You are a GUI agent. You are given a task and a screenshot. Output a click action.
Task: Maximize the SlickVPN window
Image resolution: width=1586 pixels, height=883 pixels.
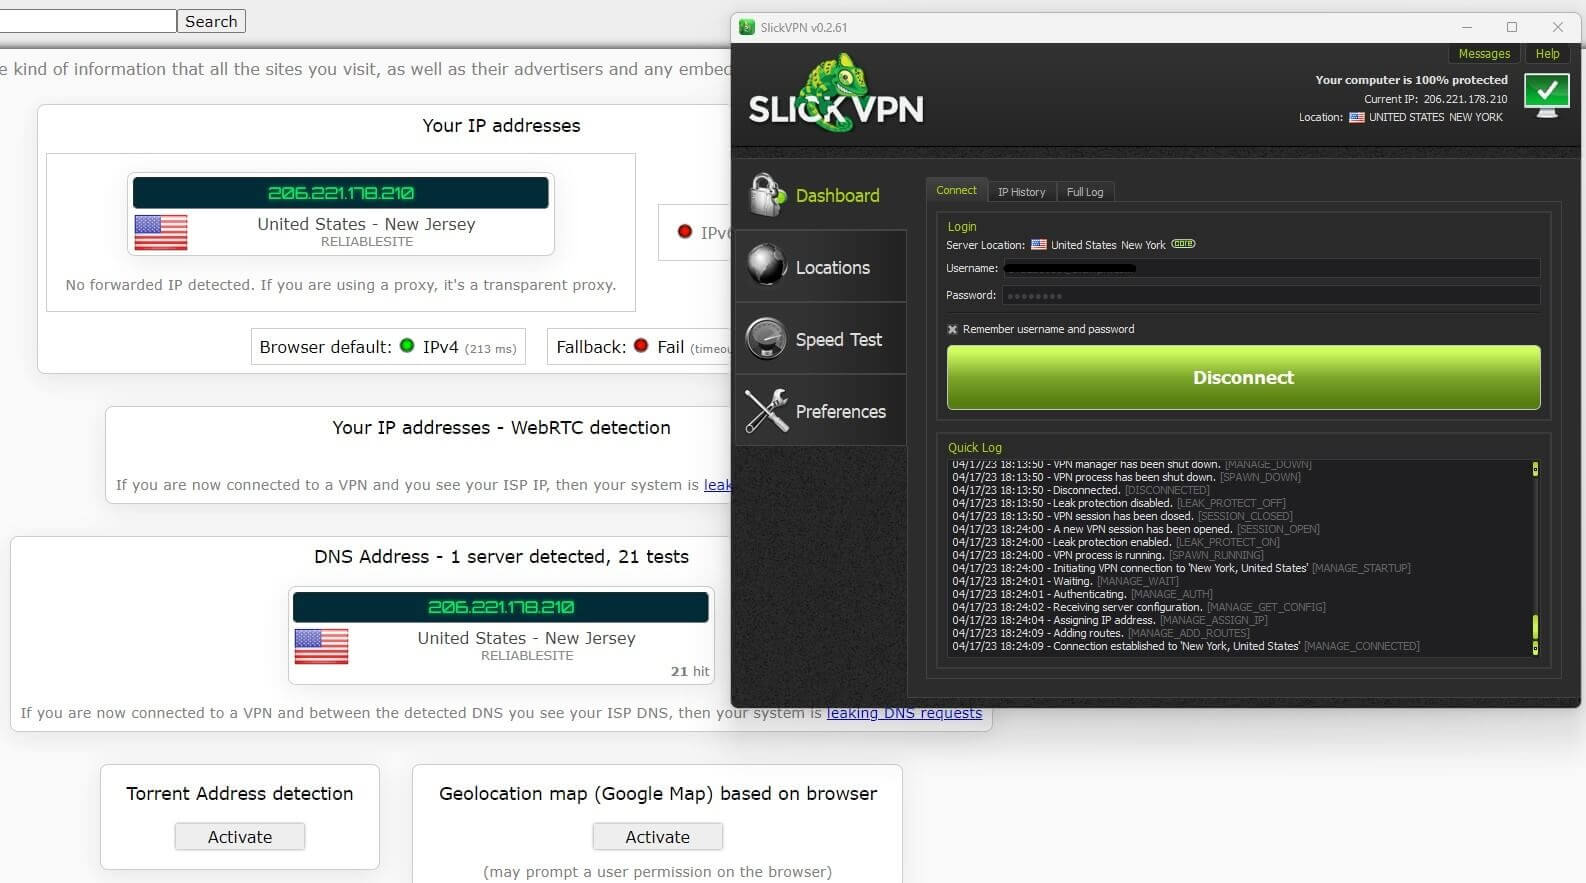(x=1512, y=27)
